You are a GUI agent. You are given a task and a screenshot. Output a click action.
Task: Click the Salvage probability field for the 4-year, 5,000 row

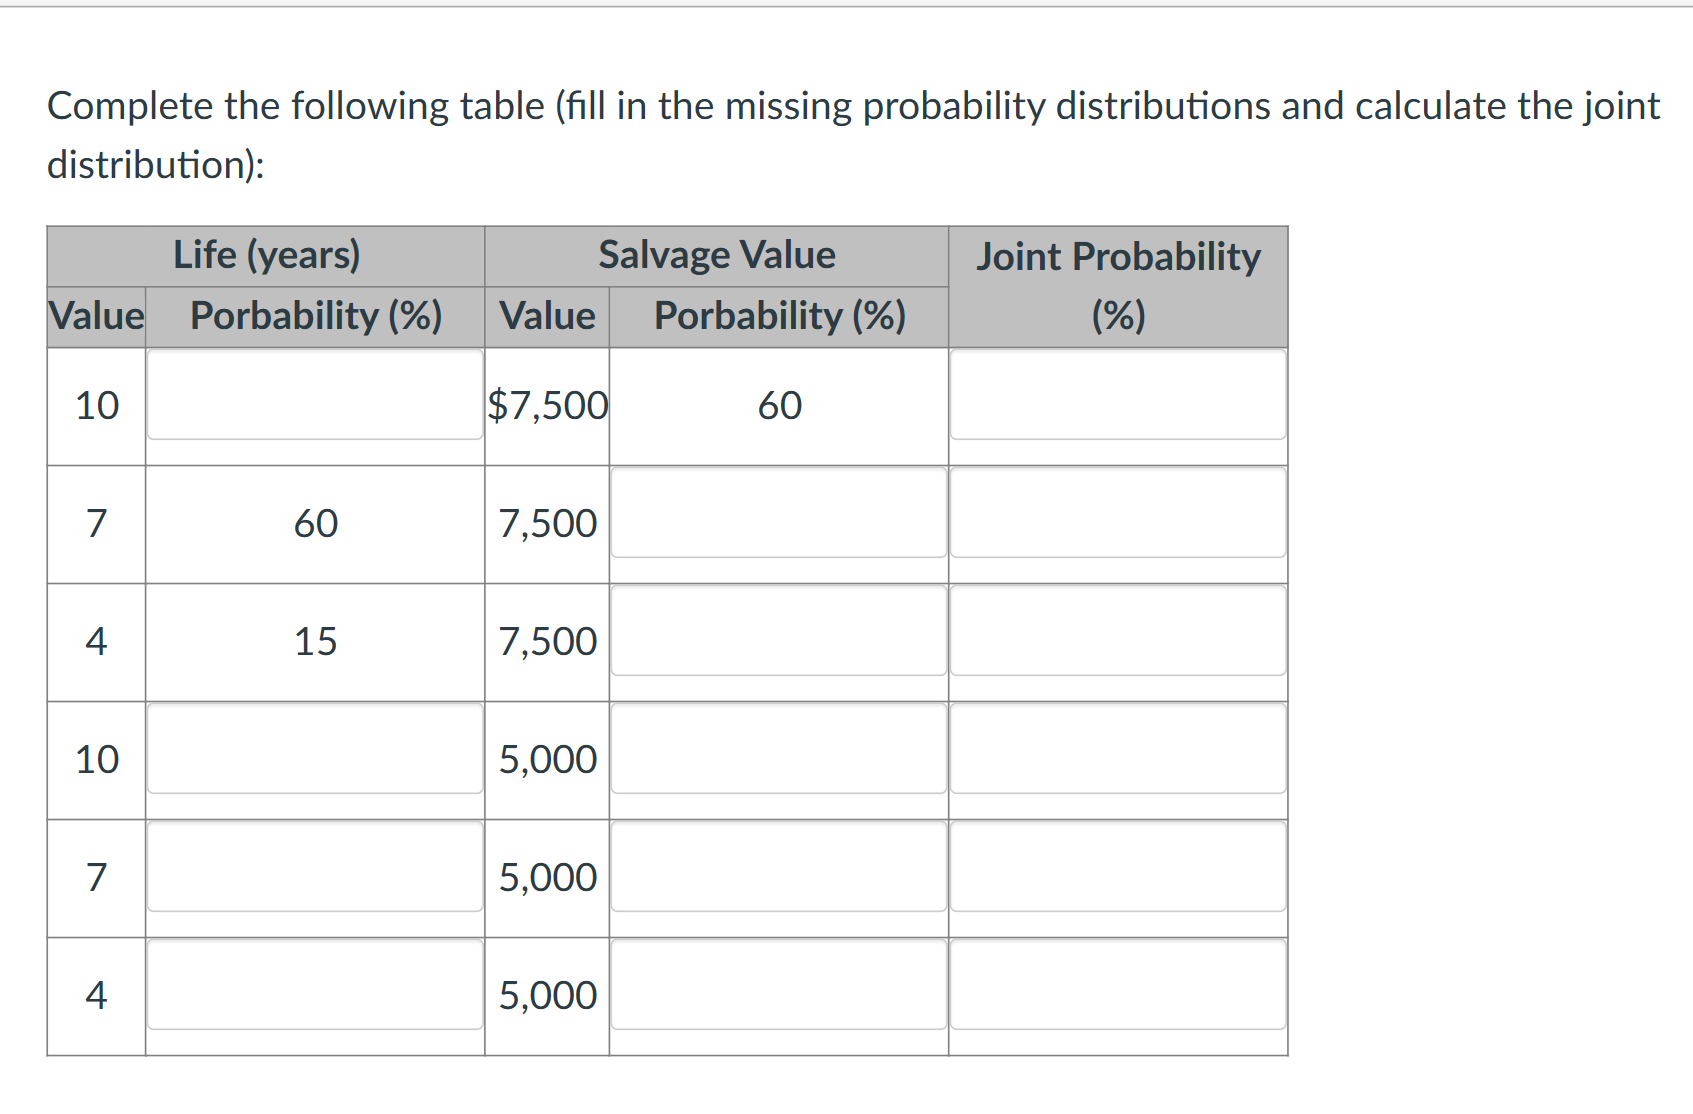tap(779, 985)
